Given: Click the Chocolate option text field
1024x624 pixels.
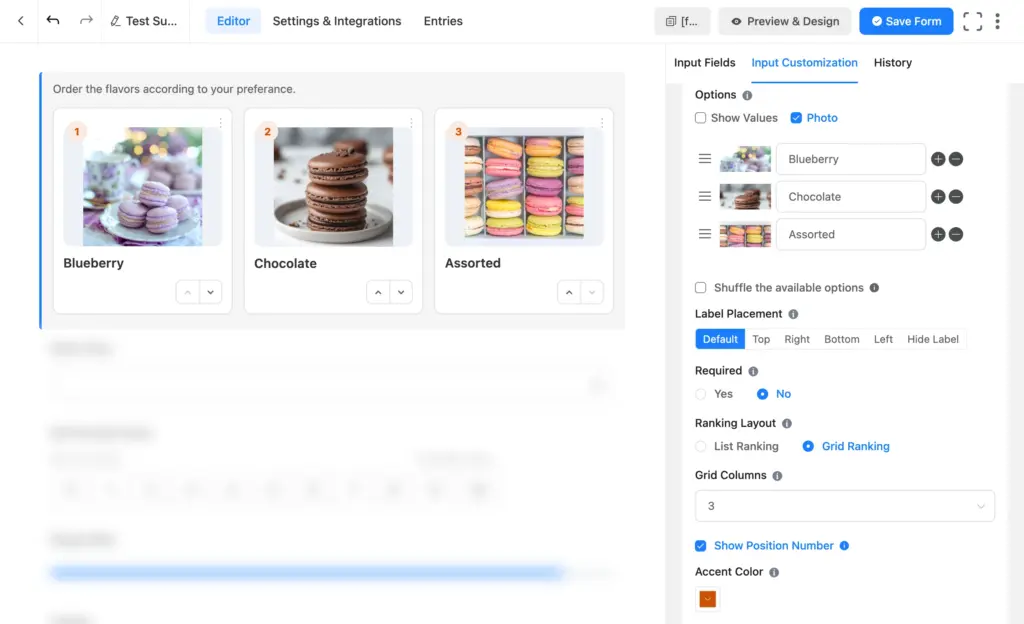Looking at the screenshot, I should tap(850, 196).
